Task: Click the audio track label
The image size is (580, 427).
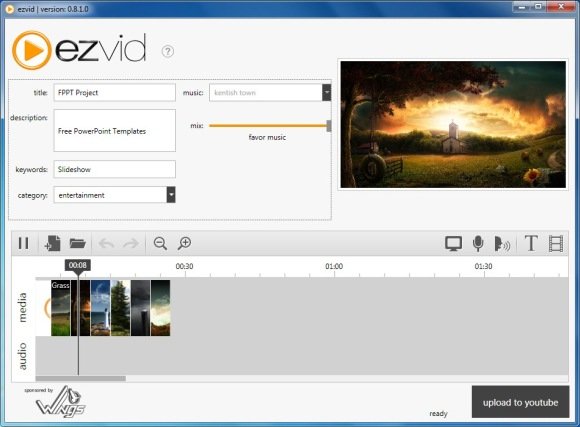Action: [x=23, y=356]
